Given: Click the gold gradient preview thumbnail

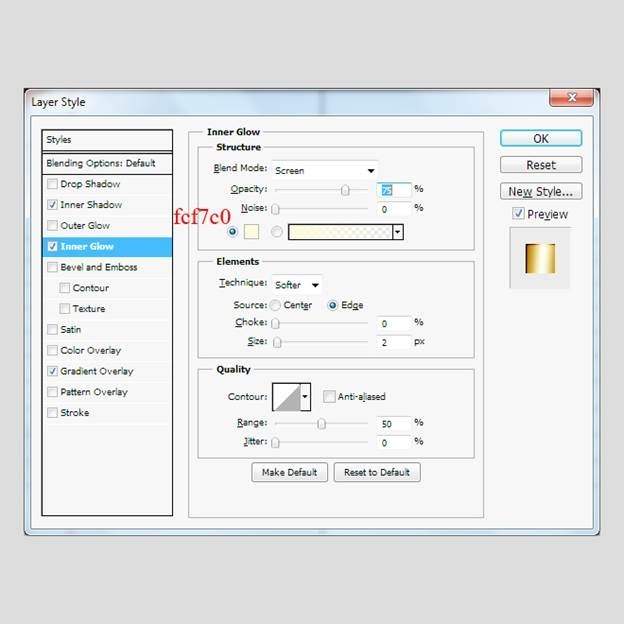Looking at the screenshot, I should (539, 258).
